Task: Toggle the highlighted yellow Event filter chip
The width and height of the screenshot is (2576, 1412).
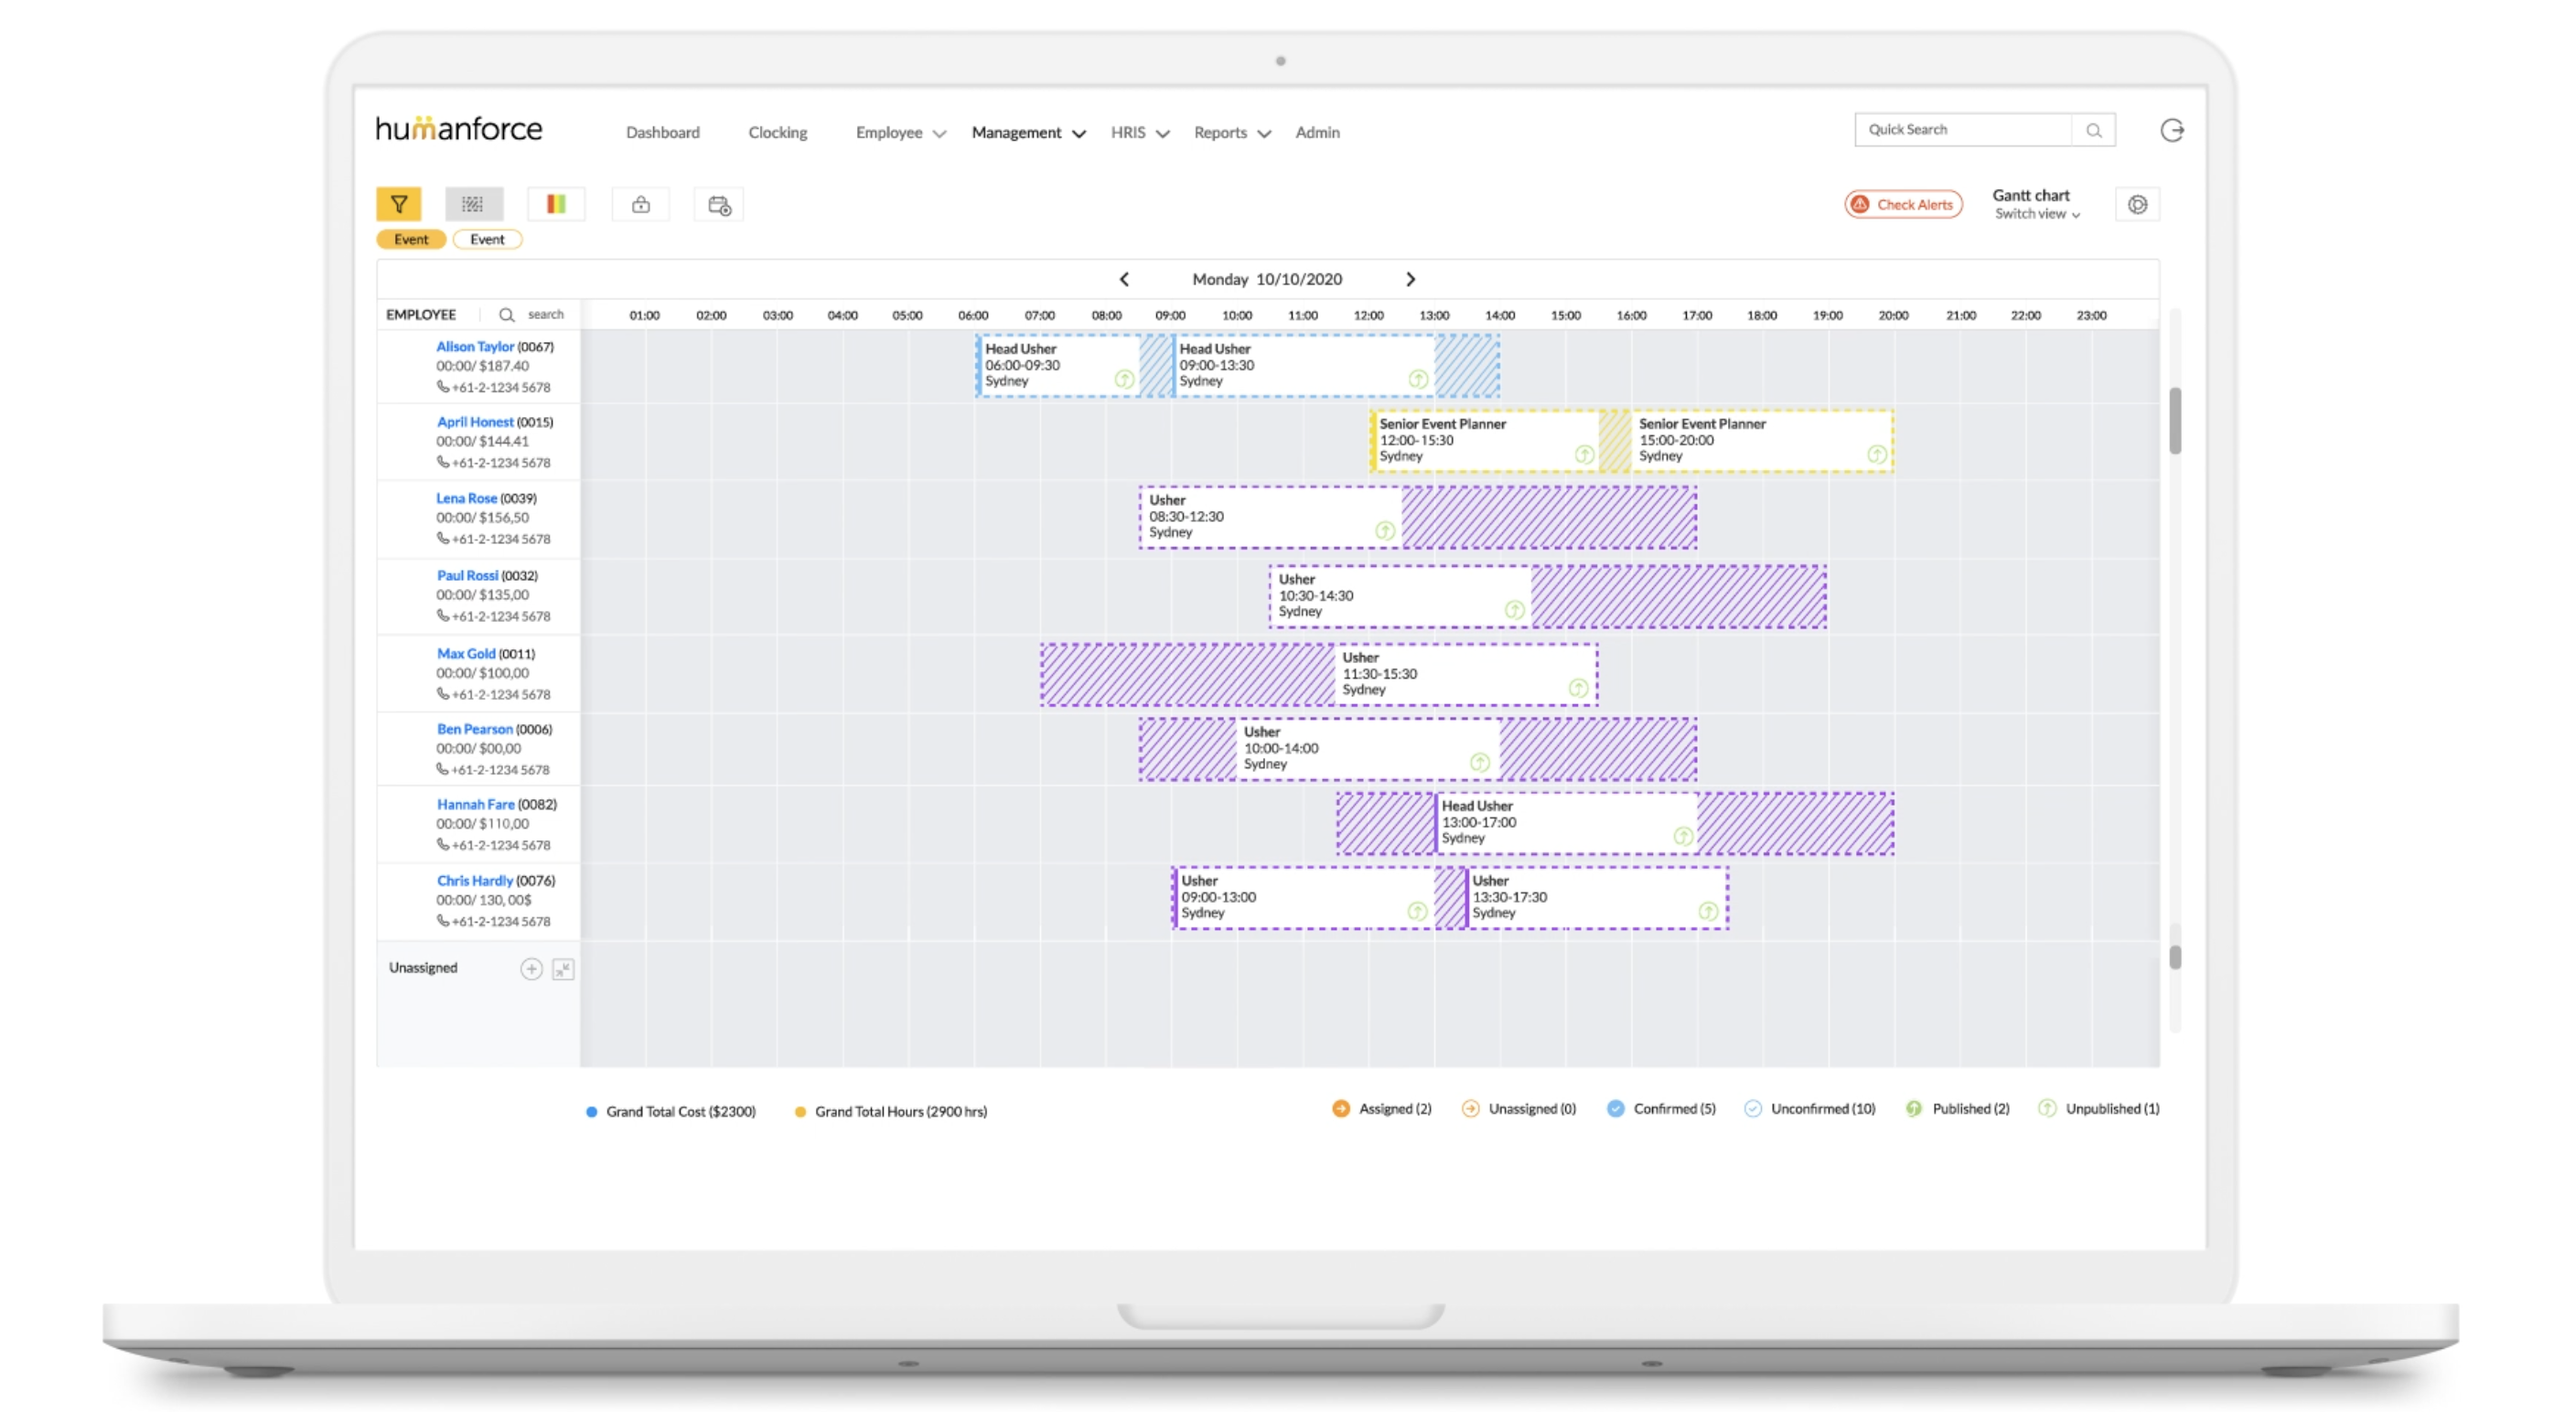Action: coord(410,239)
